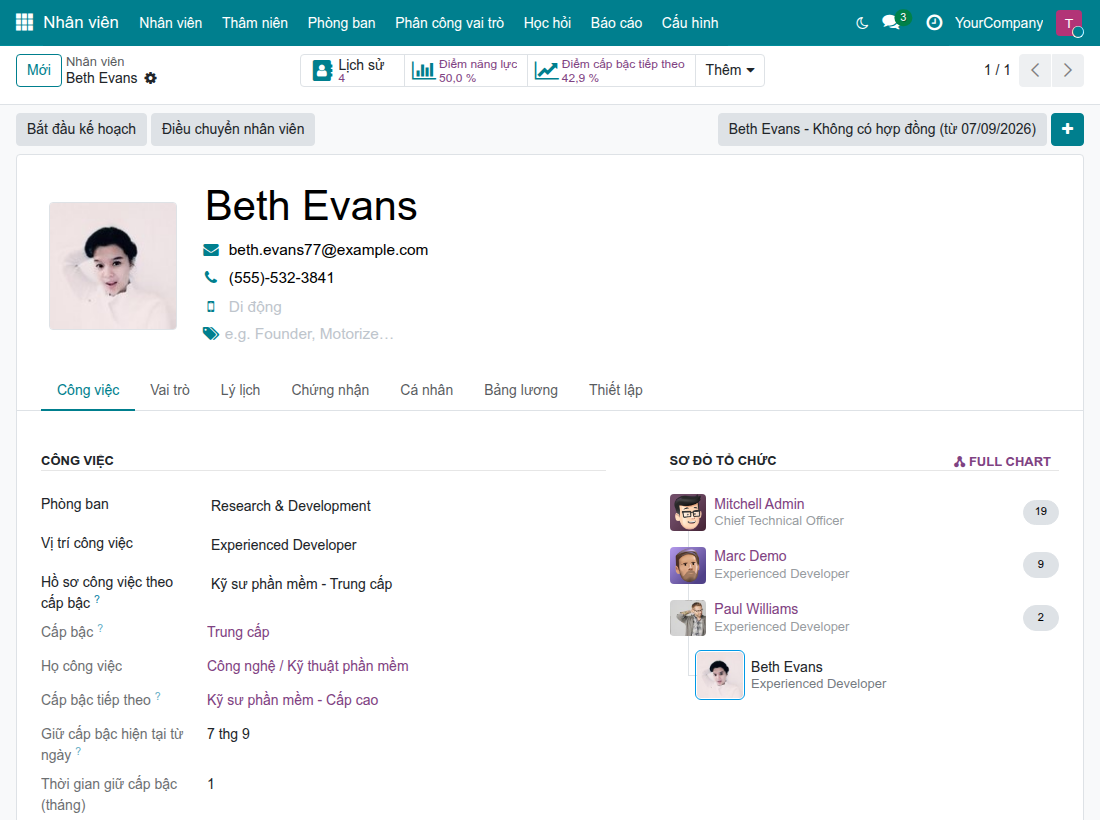1100x820 pixels.
Task: Click the contract status button Không có hợp đồng
Action: [882, 129]
